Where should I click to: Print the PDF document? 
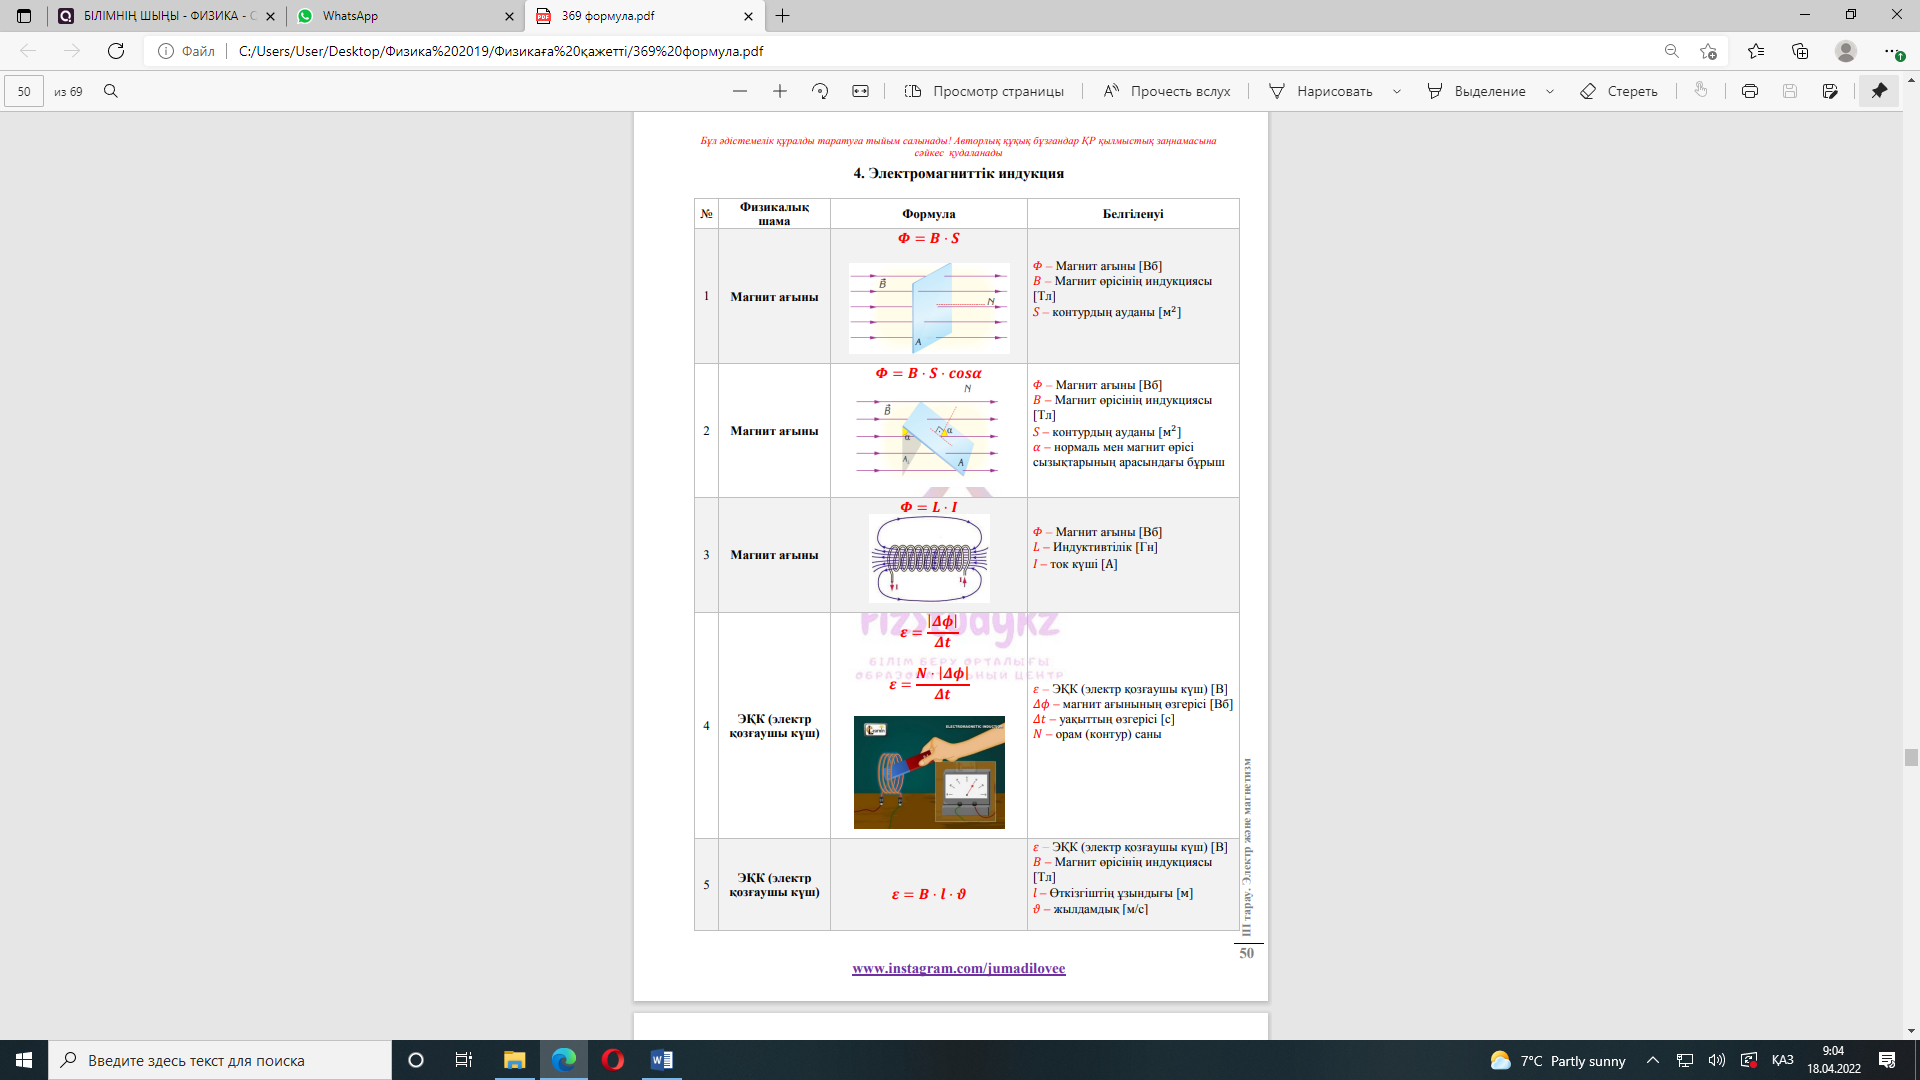[1749, 91]
